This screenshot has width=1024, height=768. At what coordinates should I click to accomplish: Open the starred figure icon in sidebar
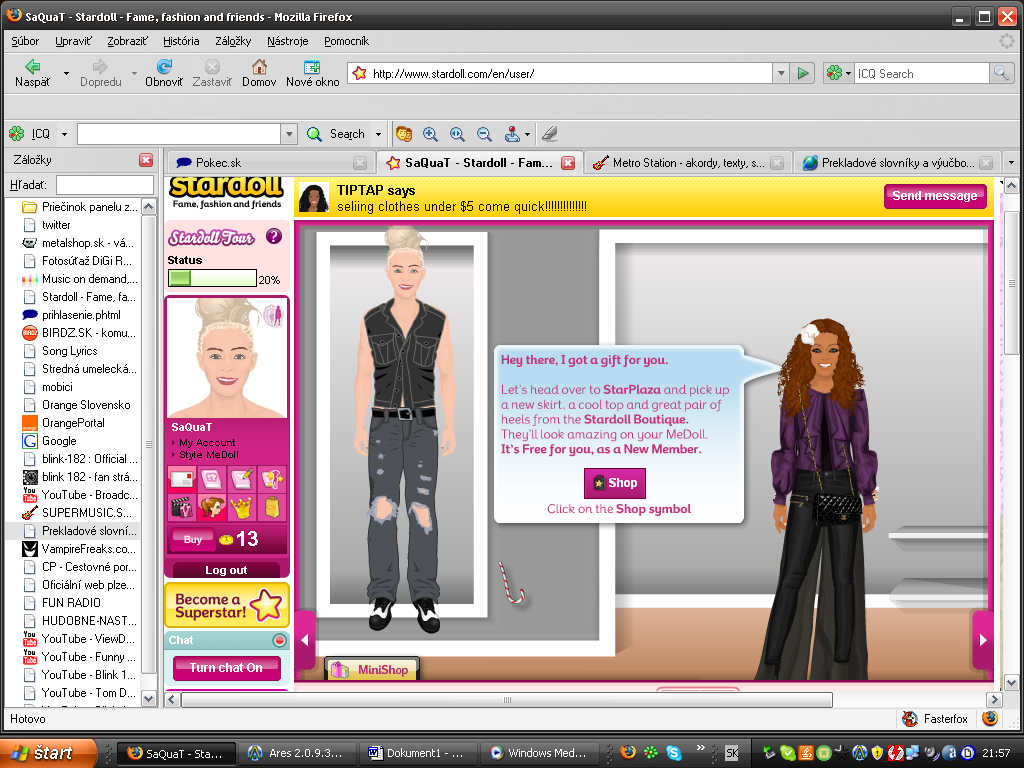click(272, 479)
